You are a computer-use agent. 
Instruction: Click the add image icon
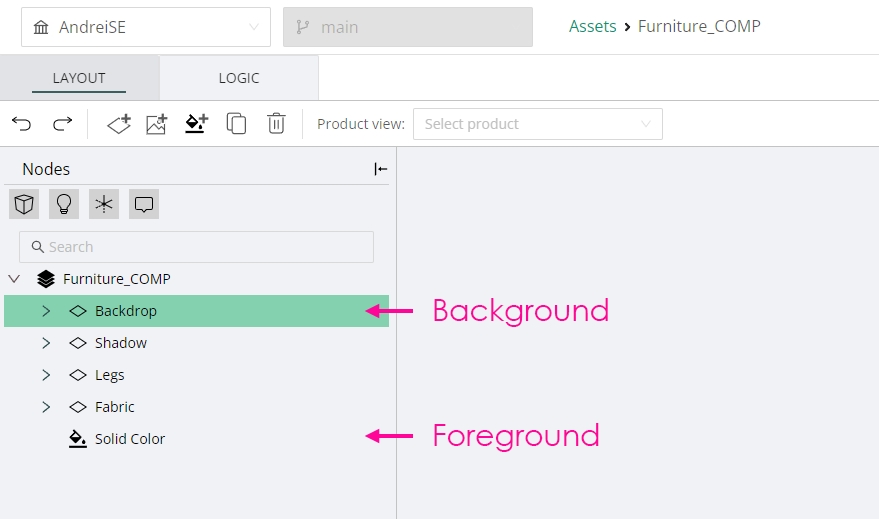(157, 124)
